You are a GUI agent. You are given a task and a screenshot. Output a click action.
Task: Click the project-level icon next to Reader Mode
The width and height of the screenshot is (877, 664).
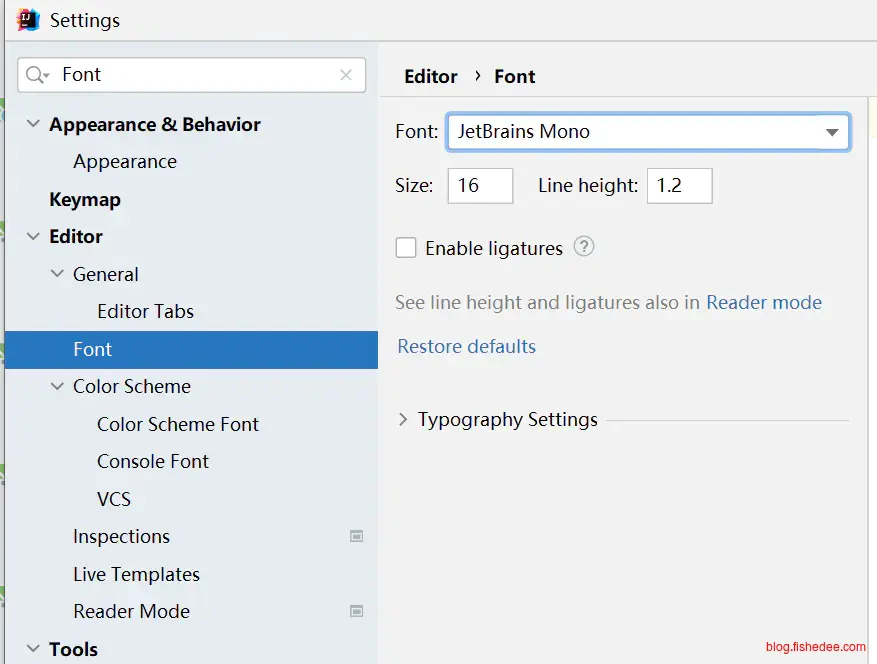click(356, 611)
